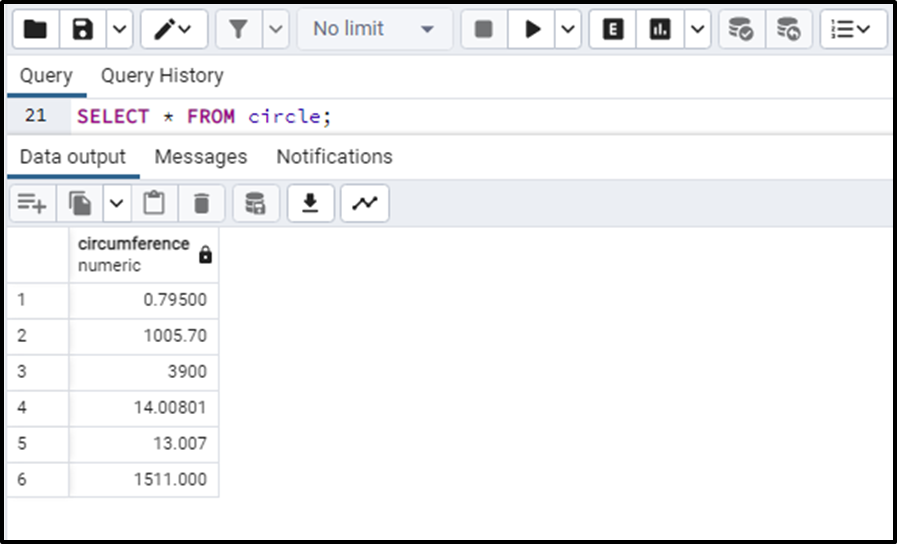Switch to the Query History tab
Viewport: 897px width, 544px height.
[162, 76]
